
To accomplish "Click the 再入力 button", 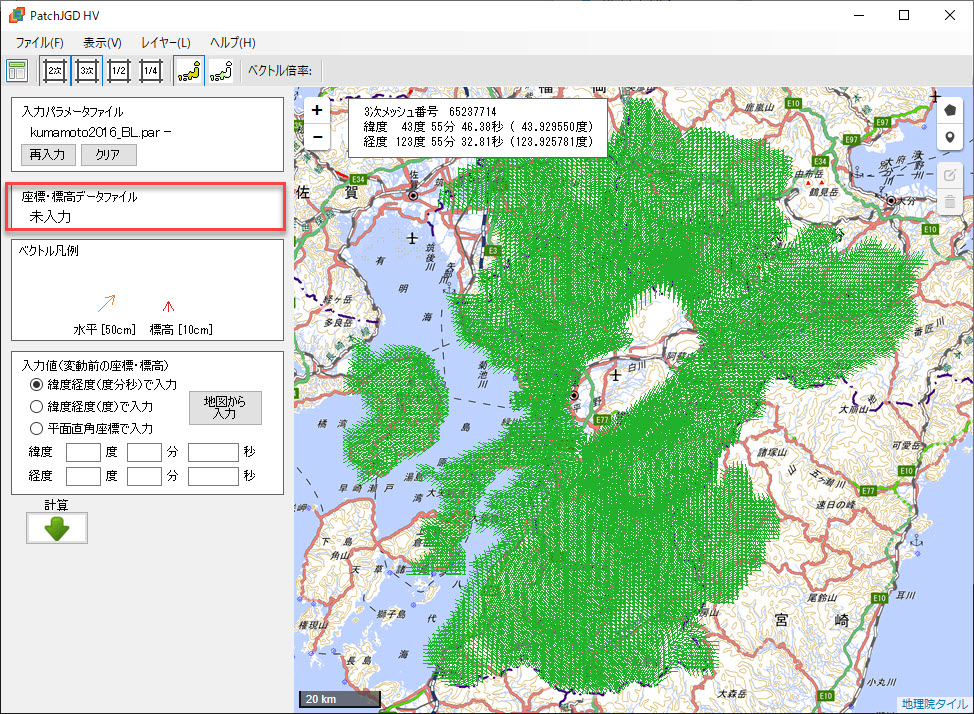I will coord(48,154).
